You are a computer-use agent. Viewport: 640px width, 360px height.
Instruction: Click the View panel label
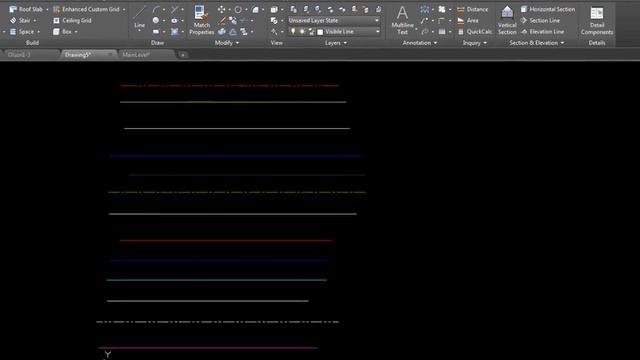[x=276, y=43]
